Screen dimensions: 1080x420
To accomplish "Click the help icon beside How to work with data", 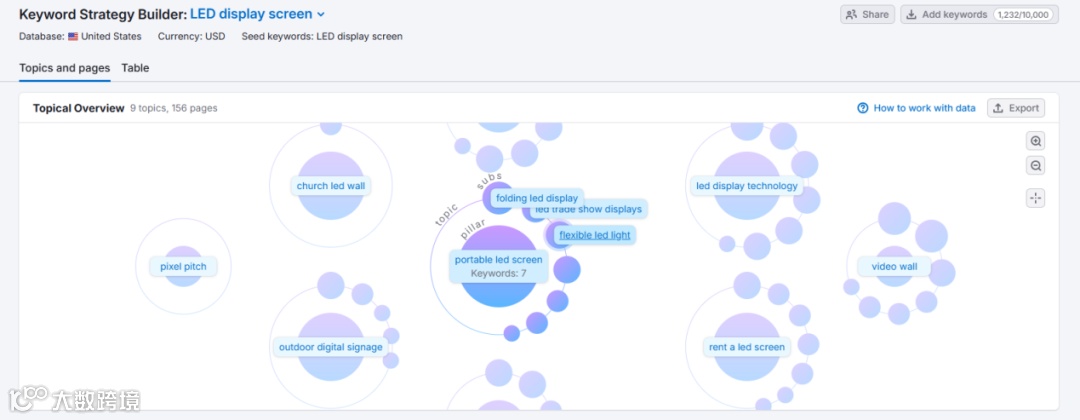I will (862, 108).
